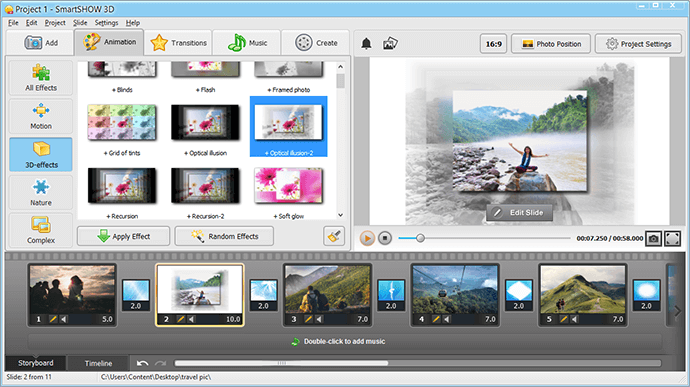Click the pencil icon on slide 2
Screen dimensions: 690x387
pyautogui.click(x=180, y=319)
